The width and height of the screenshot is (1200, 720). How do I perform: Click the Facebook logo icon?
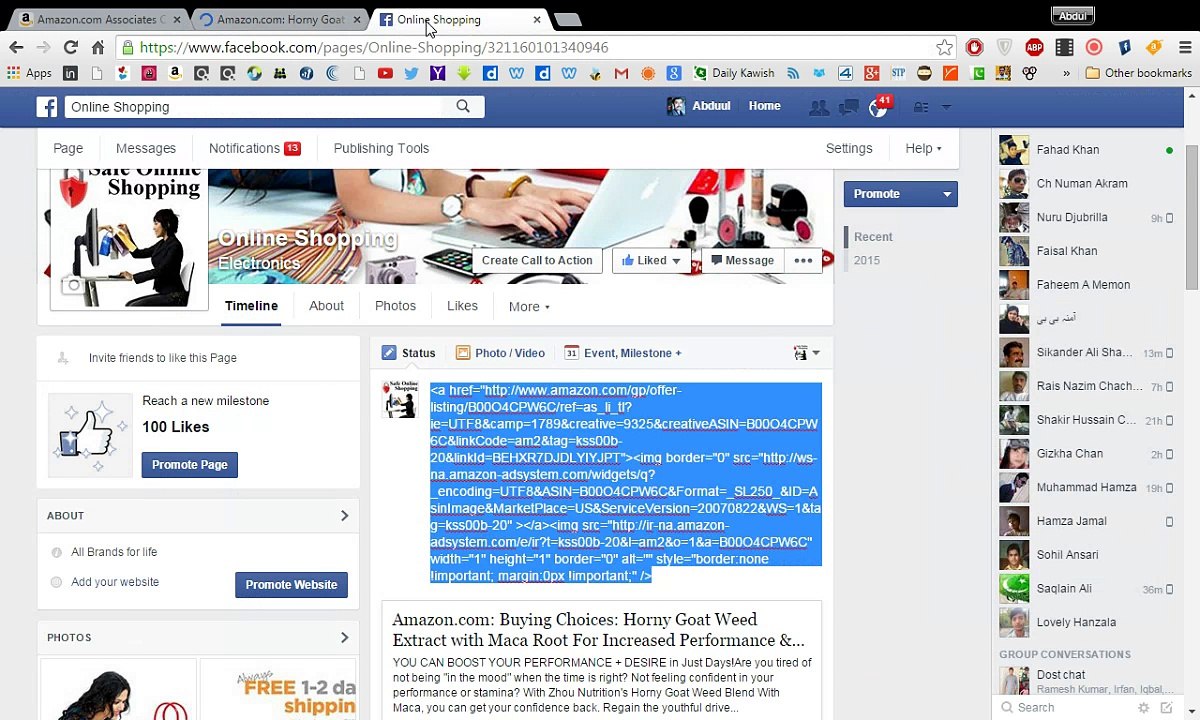click(47, 107)
